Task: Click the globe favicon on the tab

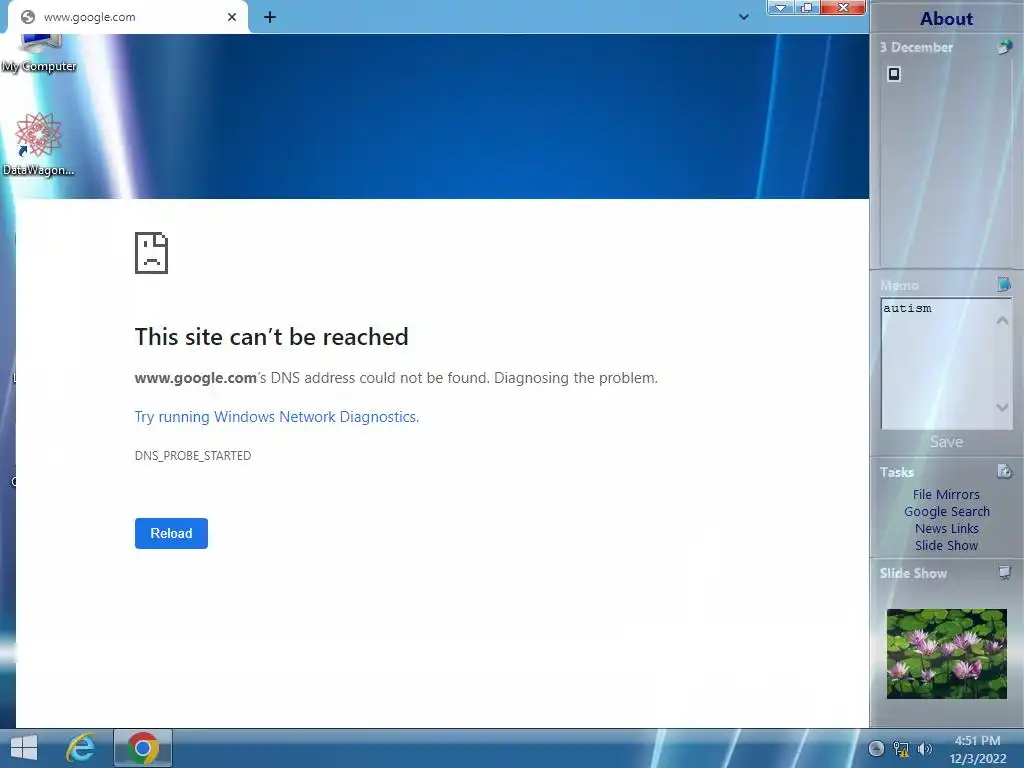Action: point(28,17)
